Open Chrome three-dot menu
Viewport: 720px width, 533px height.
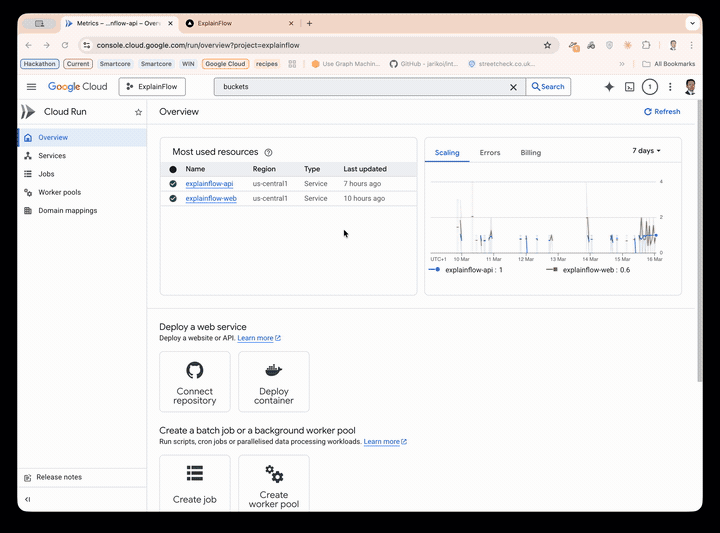pos(692,45)
